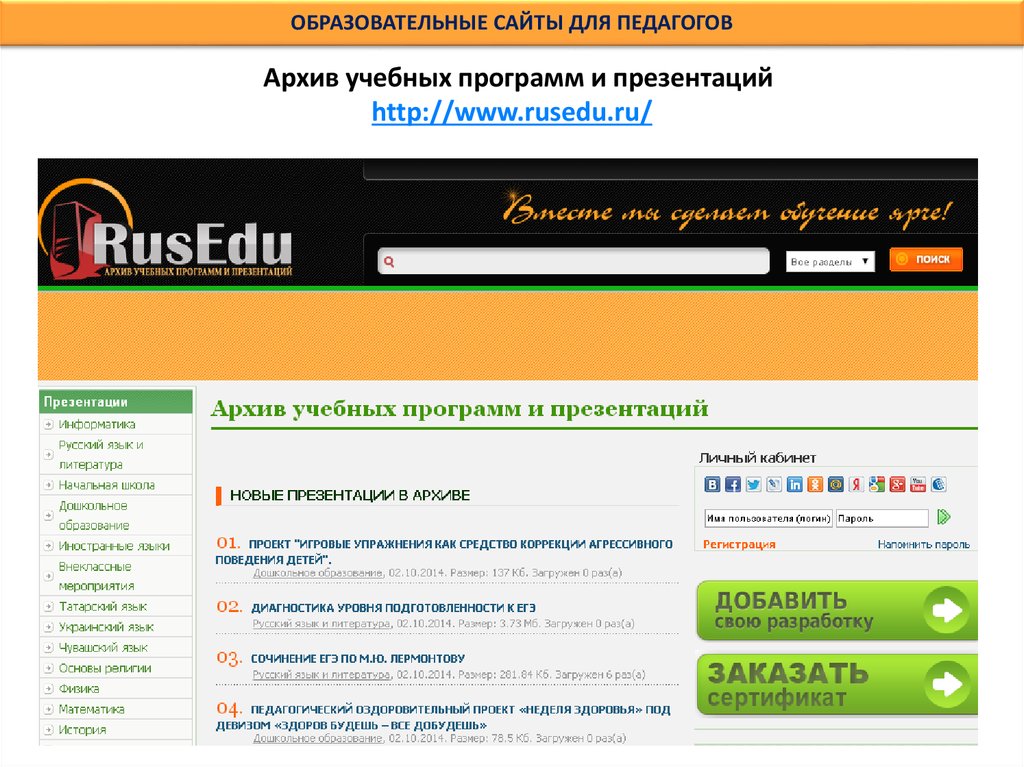1024x767 pixels.
Task: Click the username login field
Action: (x=768, y=518)
